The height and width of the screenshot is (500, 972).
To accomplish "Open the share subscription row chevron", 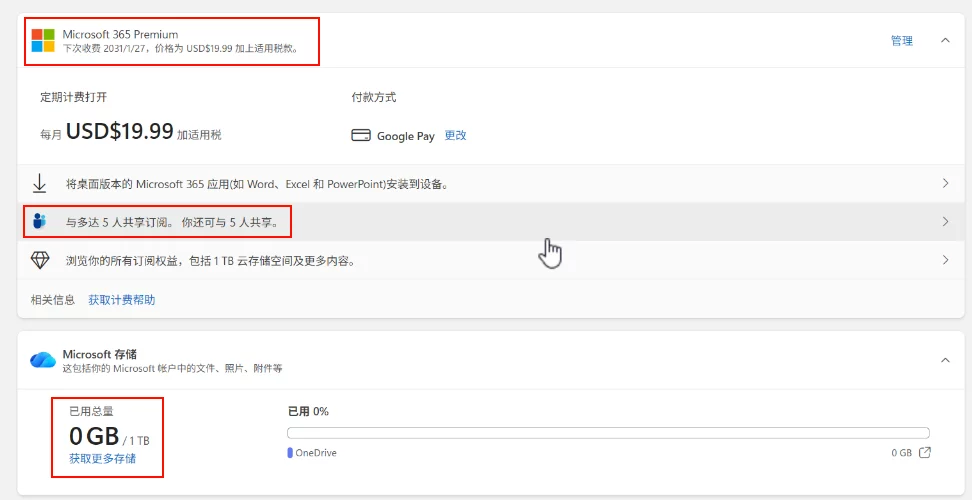I will pyautogui.click(x=945, y=222).
